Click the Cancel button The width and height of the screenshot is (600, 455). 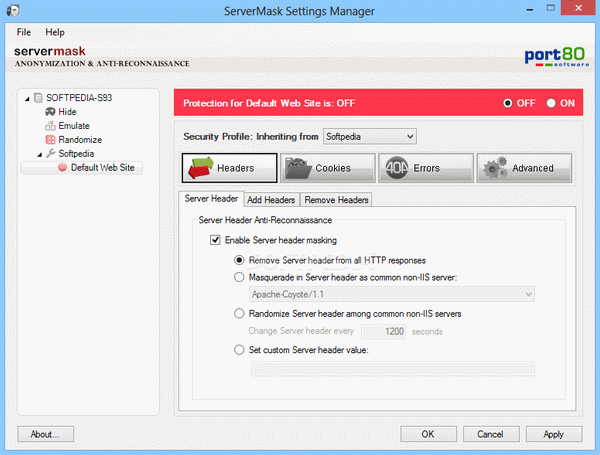491,434
